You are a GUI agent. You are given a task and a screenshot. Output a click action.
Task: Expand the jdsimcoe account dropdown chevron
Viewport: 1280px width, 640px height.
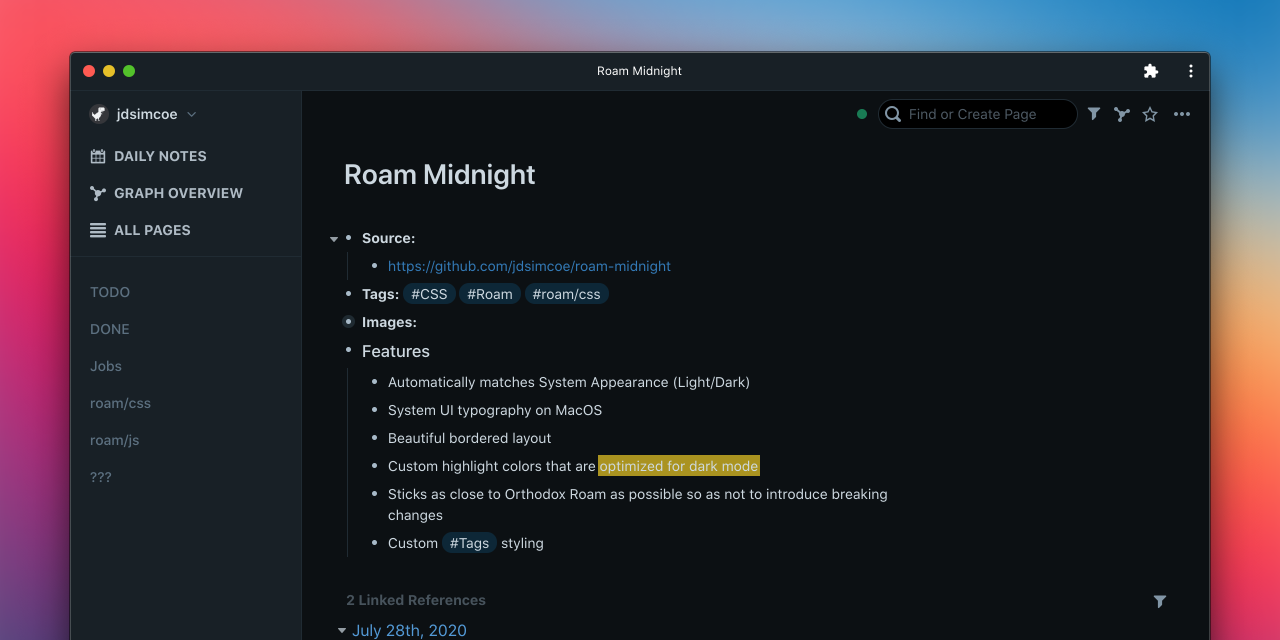(x=190, y=114)
